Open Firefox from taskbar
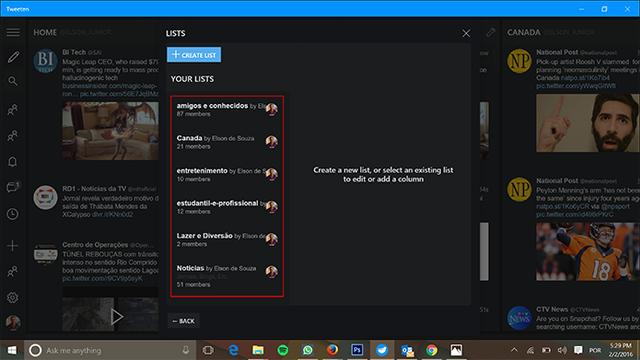The image size is (640, 360). pyautogui.click(x=332, y=350)
